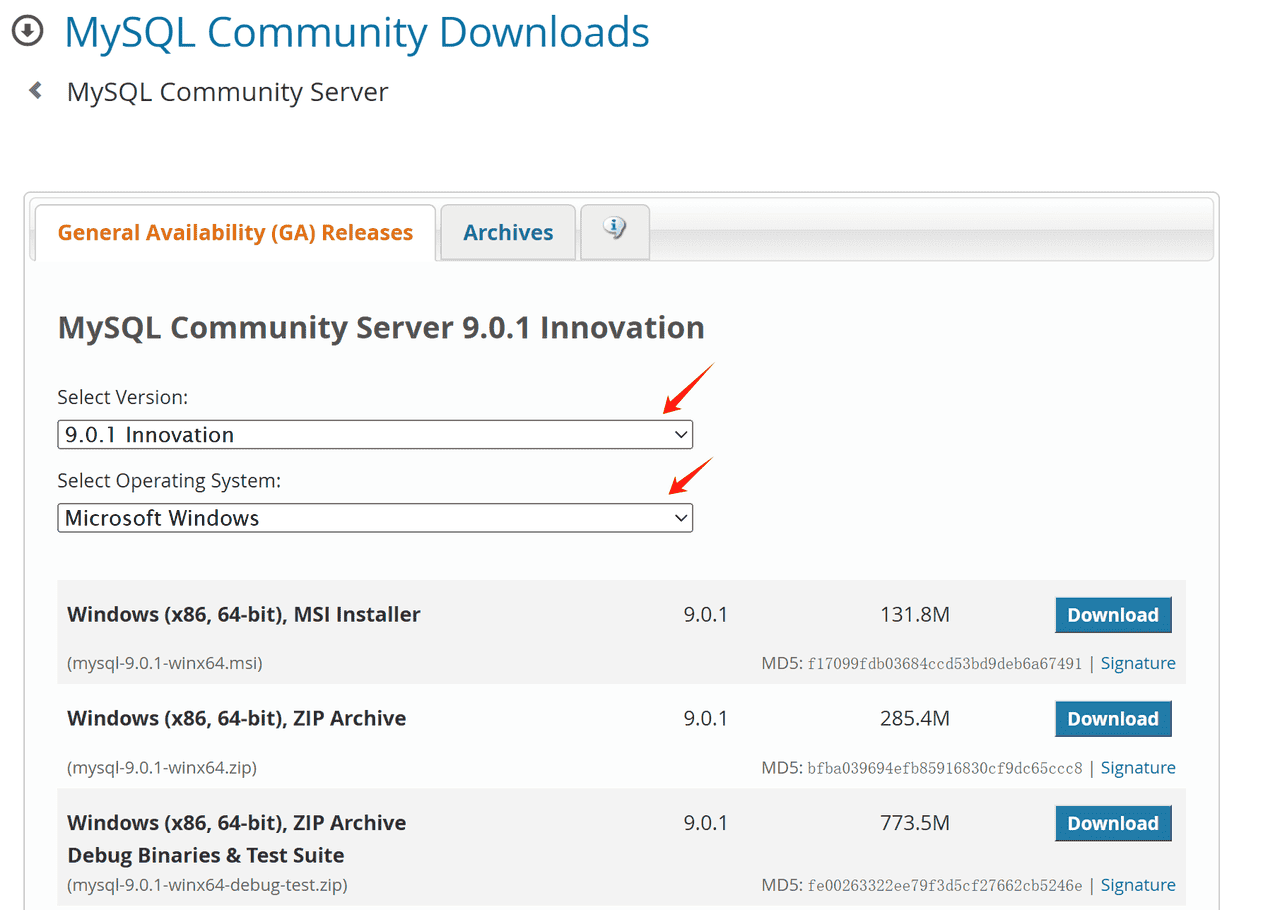
Task: Download the Debug Binaries & Test Suite
Action: point(1112,823)
